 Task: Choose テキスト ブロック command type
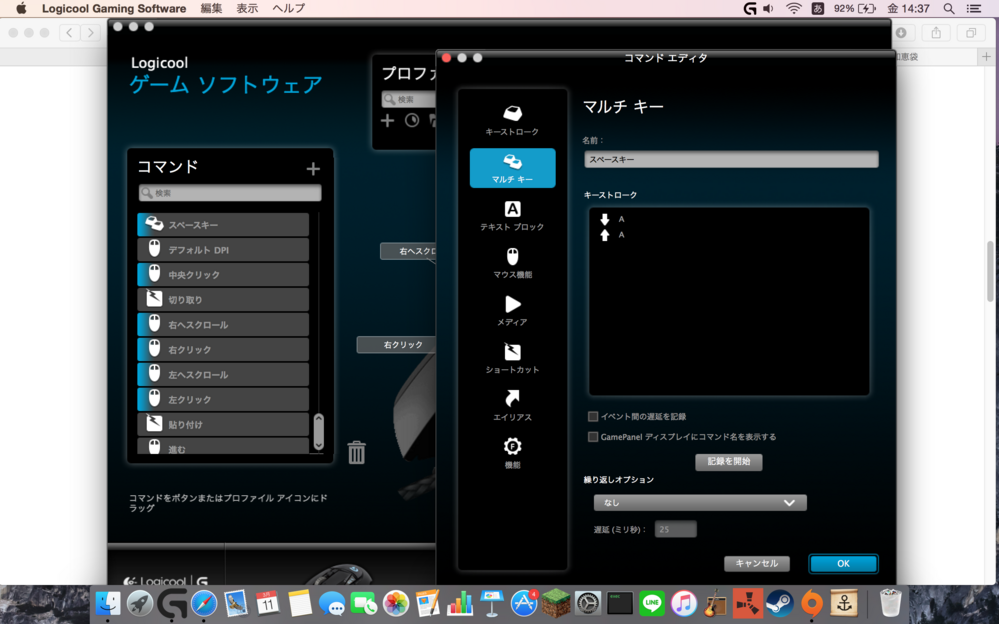pos(512,215)
